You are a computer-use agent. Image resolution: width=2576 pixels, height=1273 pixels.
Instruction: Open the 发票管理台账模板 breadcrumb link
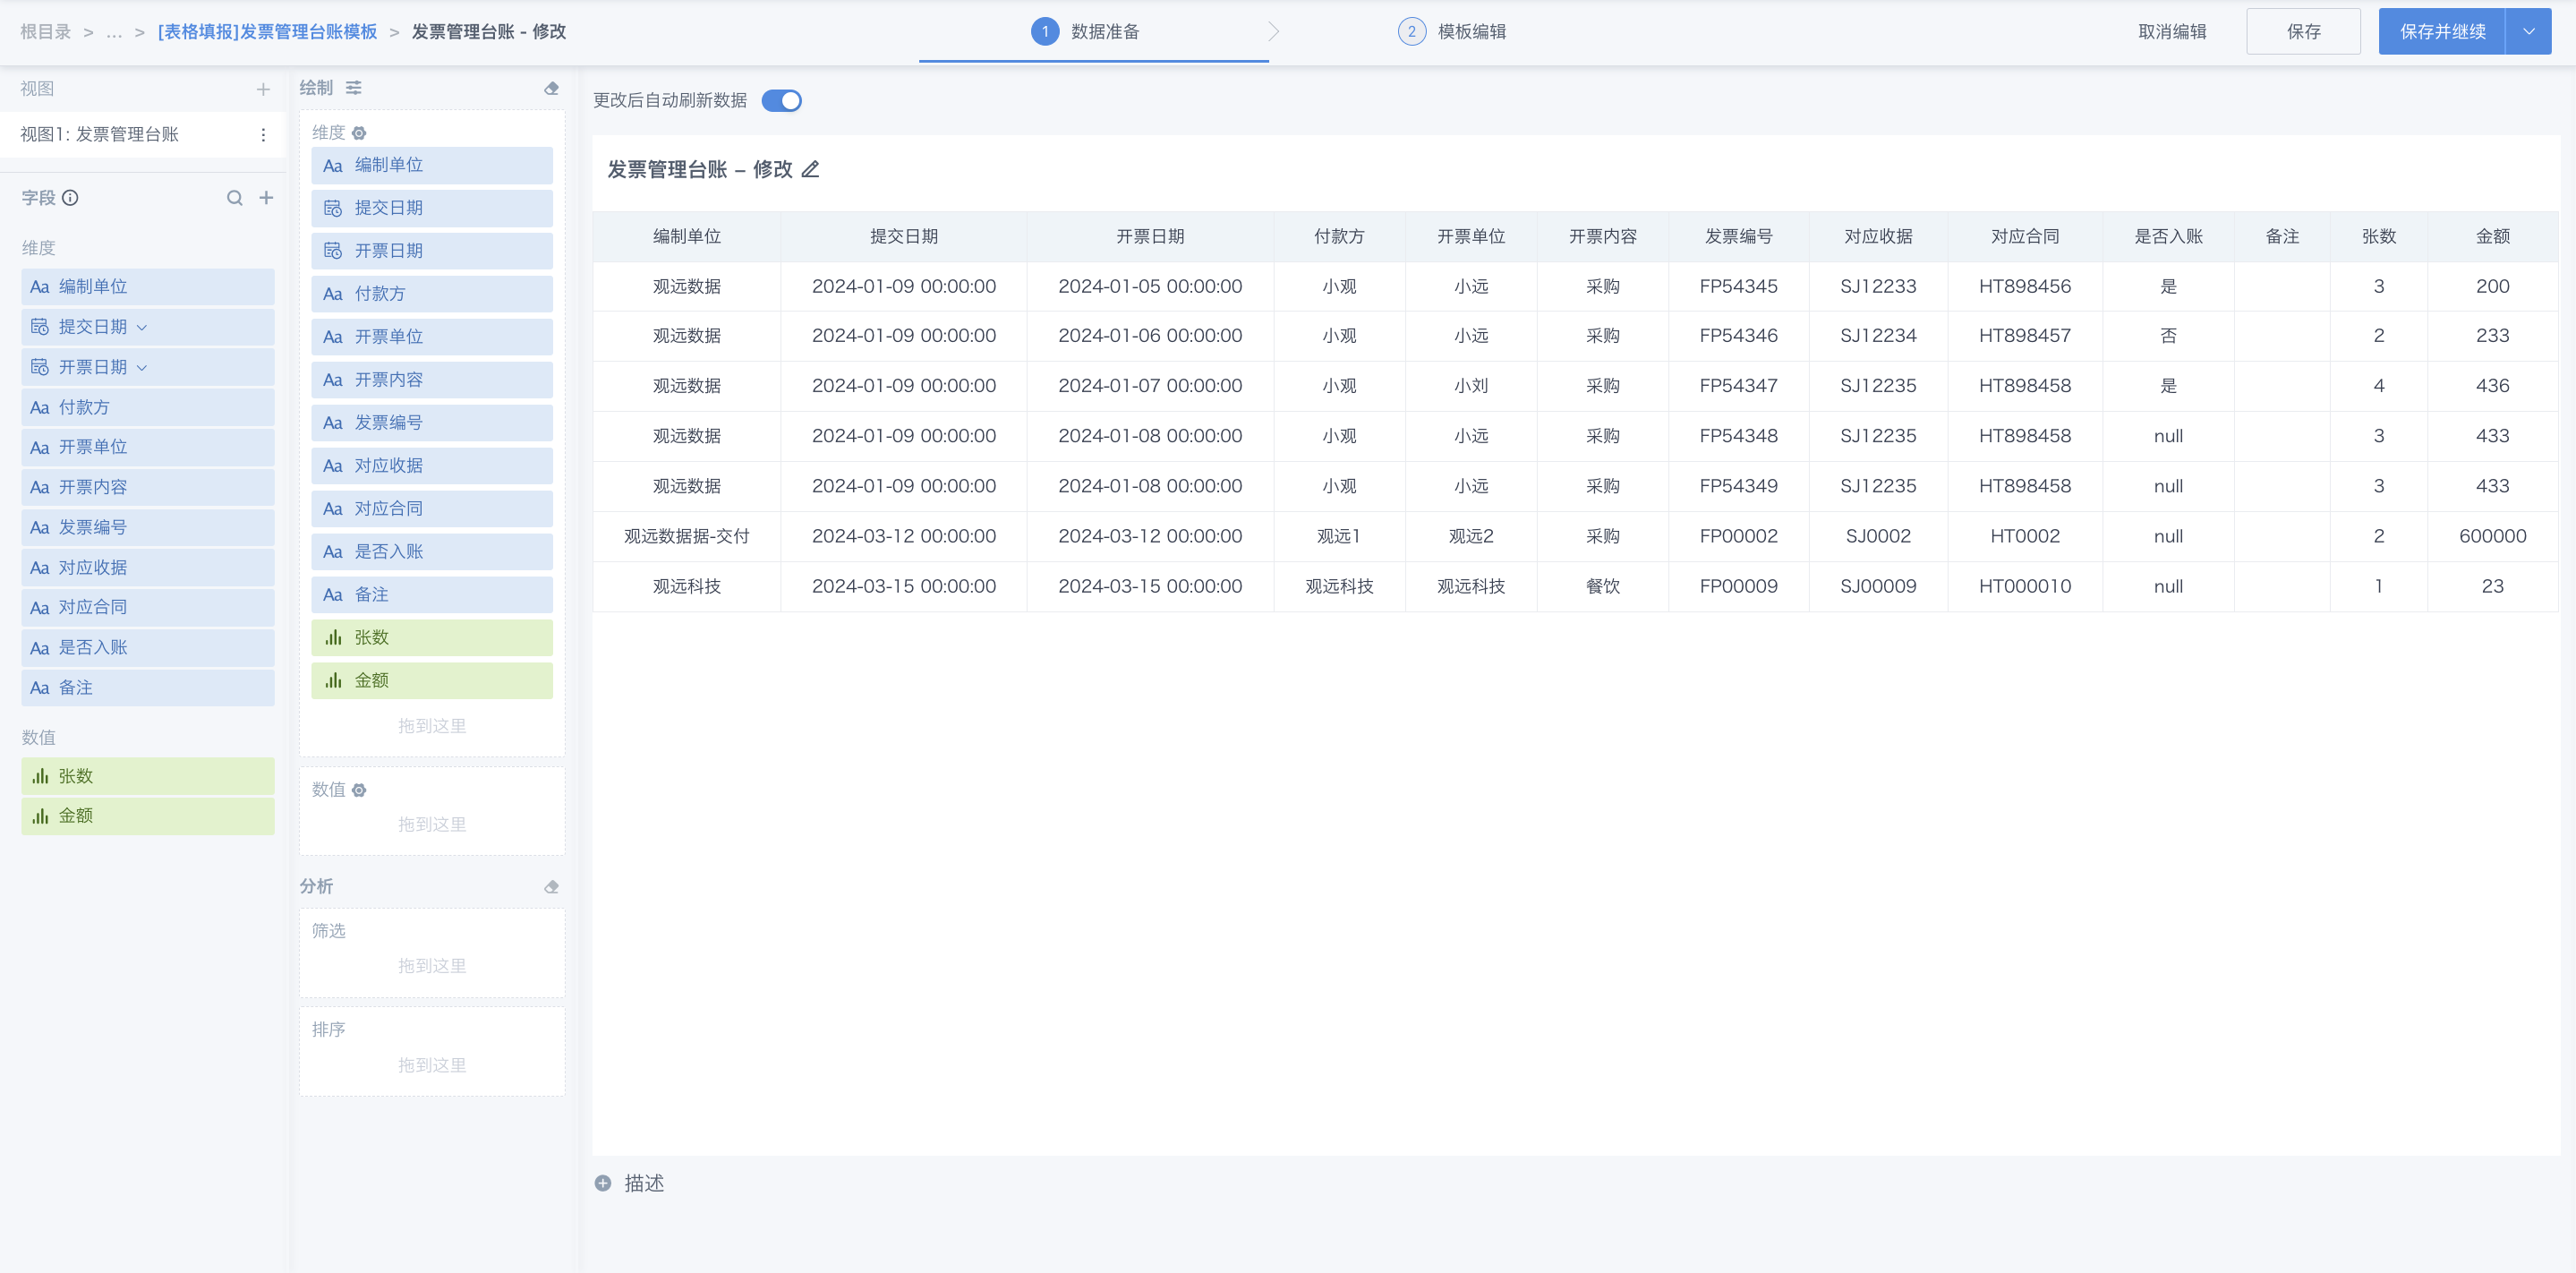tap(267, 32)
